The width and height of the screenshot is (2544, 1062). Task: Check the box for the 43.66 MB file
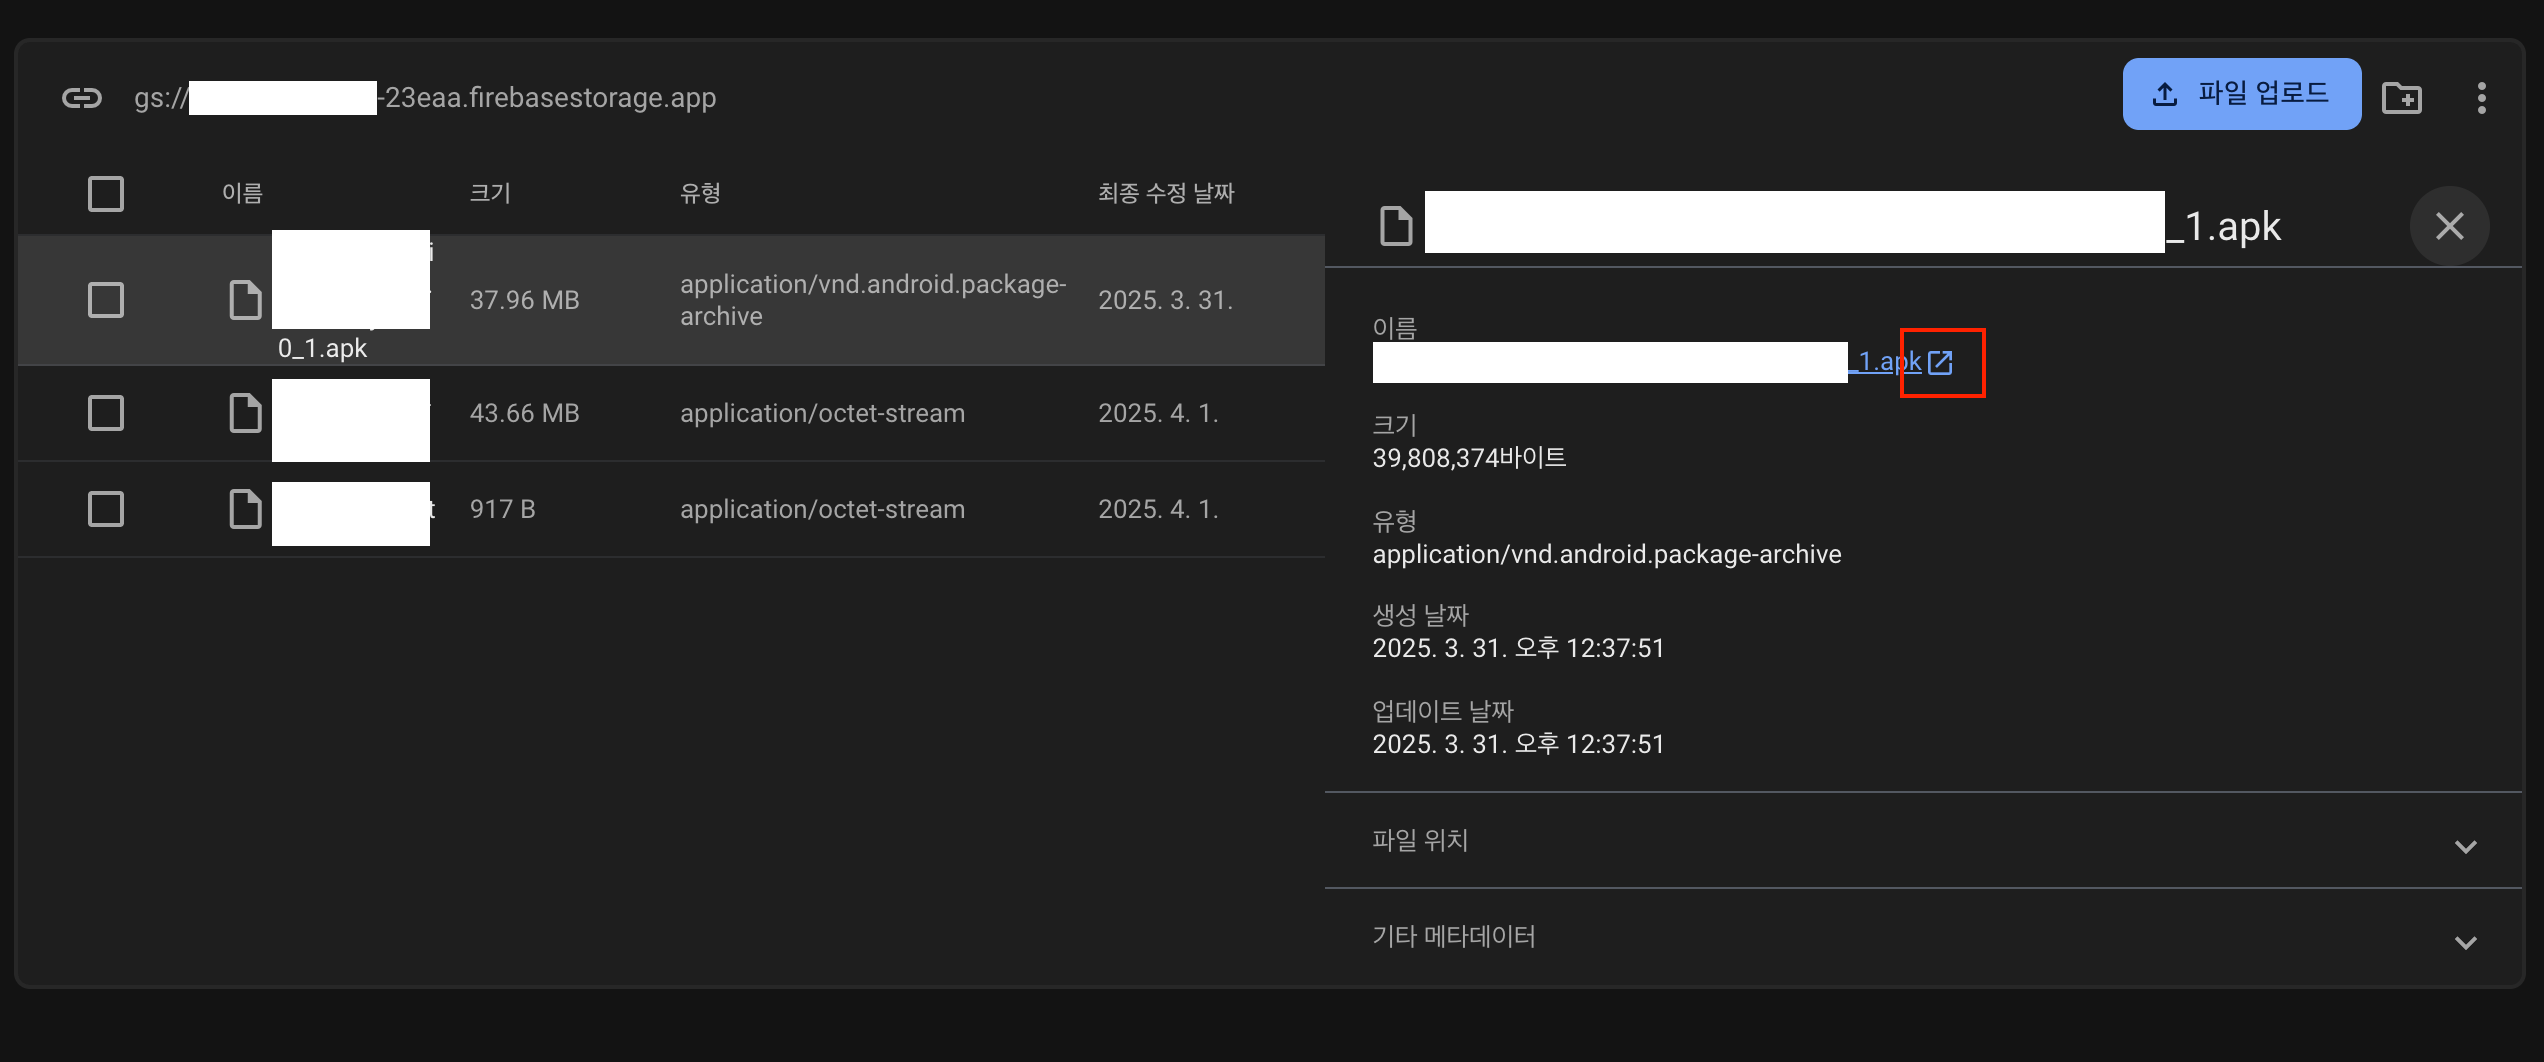click(x=106, y=413)
